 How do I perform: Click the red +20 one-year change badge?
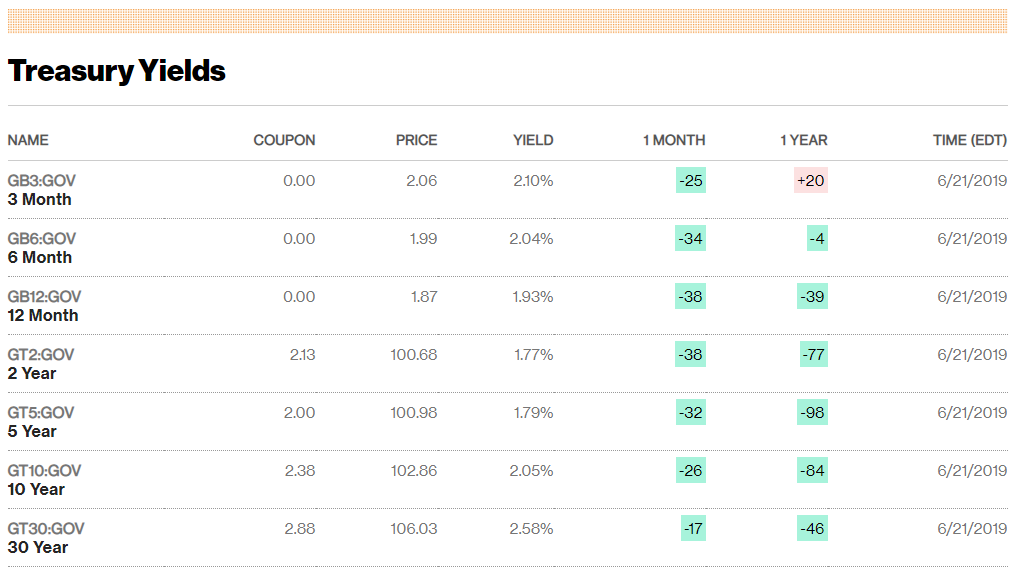click(811, 181)
